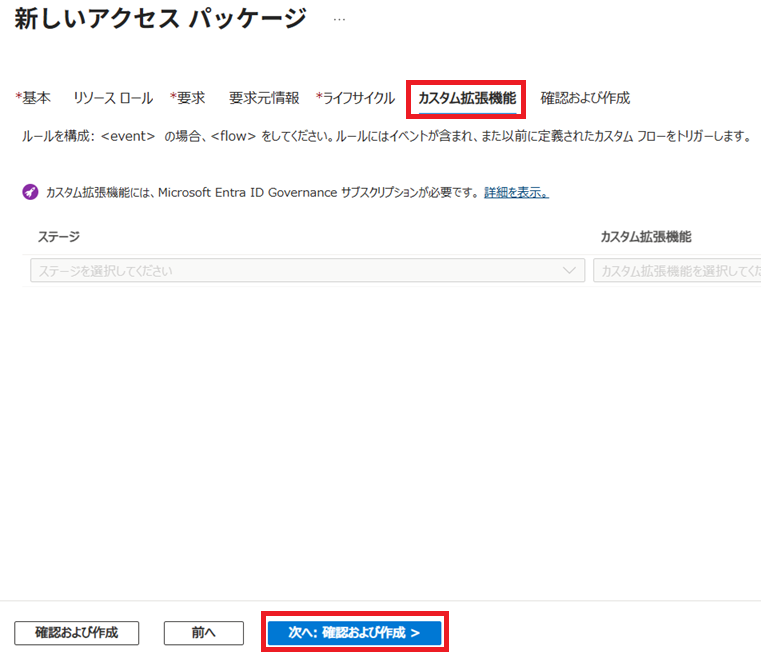Click the 前へ button
Image resolution: width=761 pixels, height=655 pixels.
204,632
